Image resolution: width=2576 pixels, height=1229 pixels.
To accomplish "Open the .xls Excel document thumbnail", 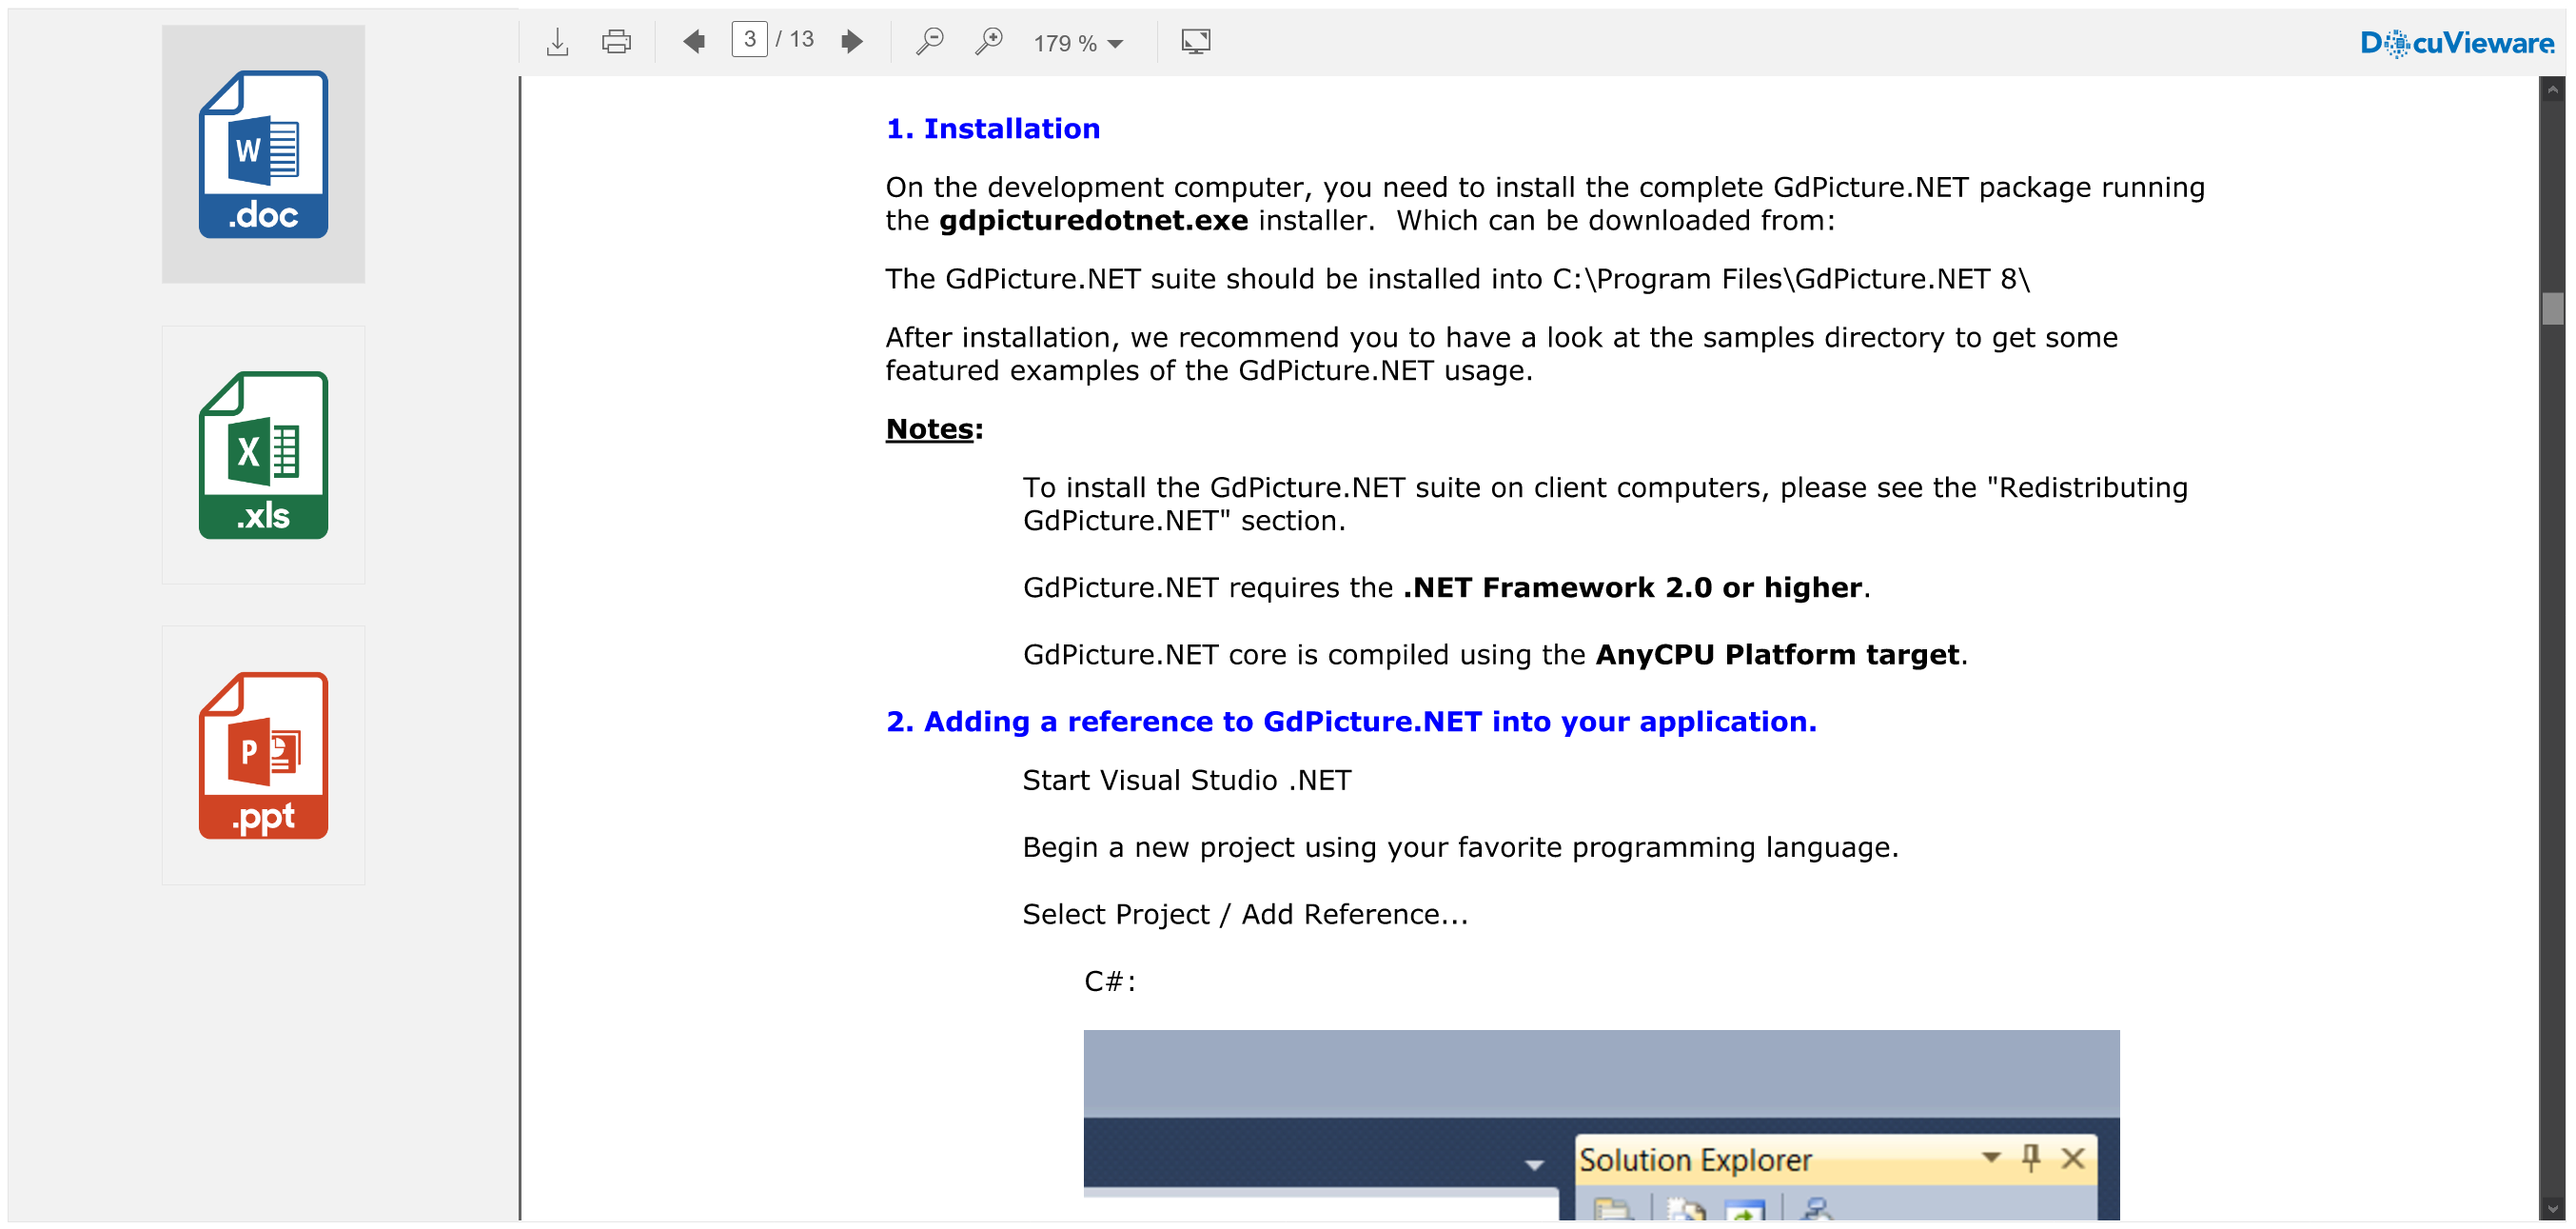I will pos(263,455).
